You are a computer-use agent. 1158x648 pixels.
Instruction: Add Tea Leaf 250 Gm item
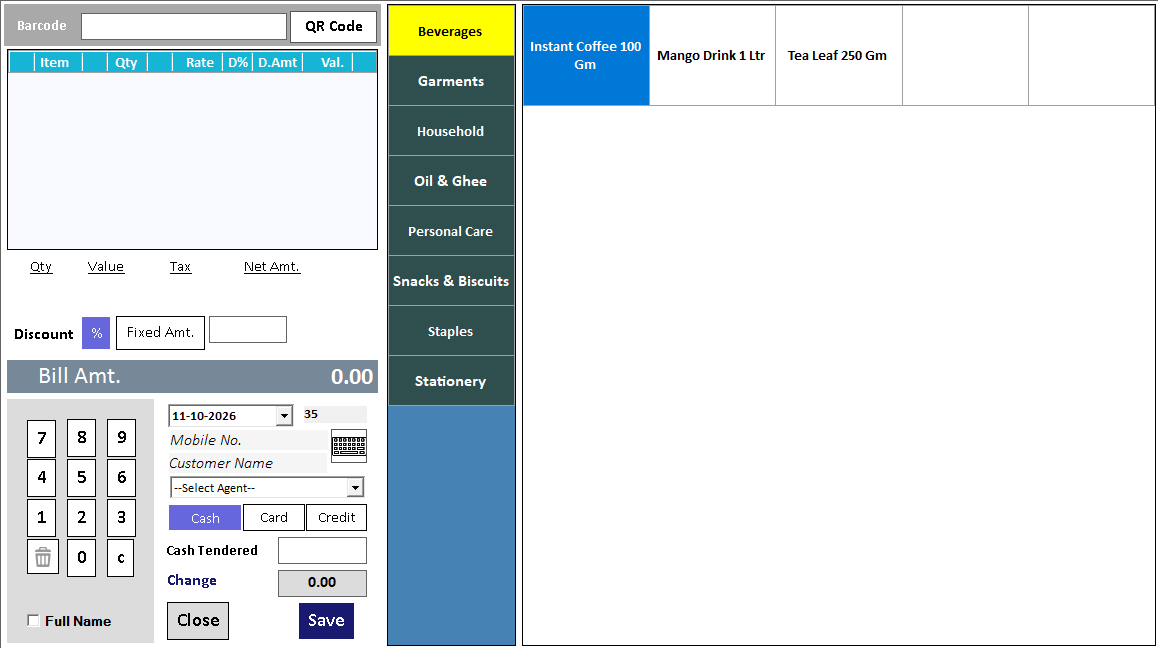838,55
